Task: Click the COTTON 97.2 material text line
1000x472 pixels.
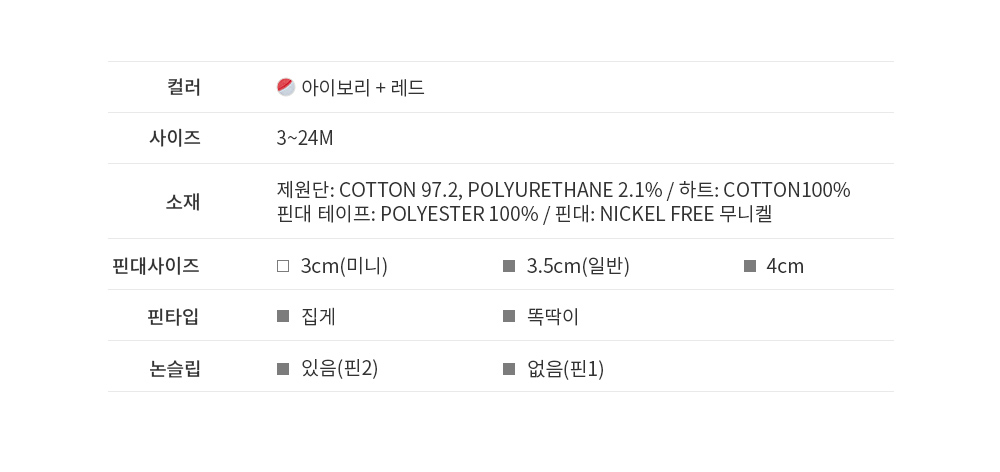Action: point(563,190)
